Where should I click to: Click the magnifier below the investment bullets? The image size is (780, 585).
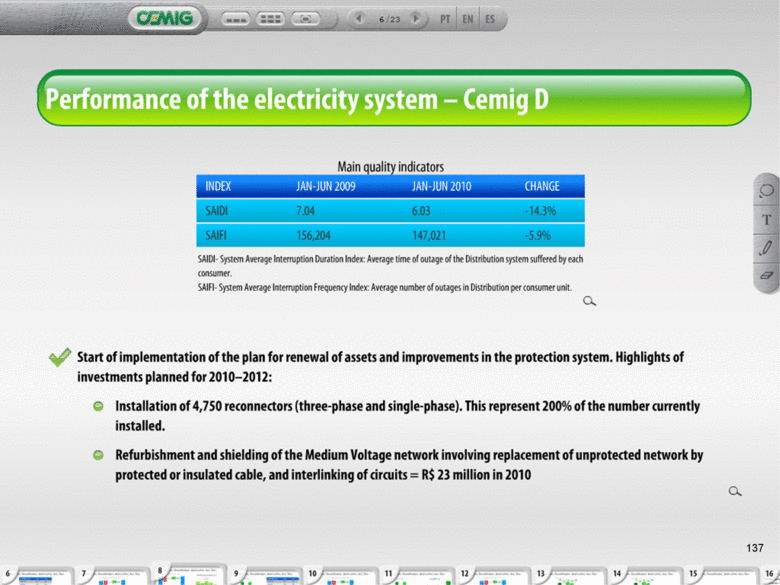(x=735, y=491)
